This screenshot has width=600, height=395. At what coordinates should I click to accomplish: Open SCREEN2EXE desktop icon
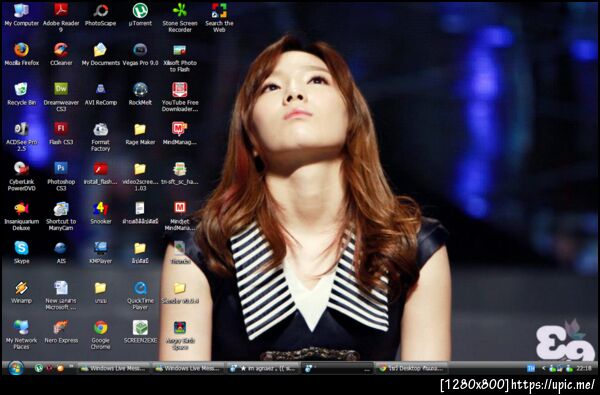140,331
